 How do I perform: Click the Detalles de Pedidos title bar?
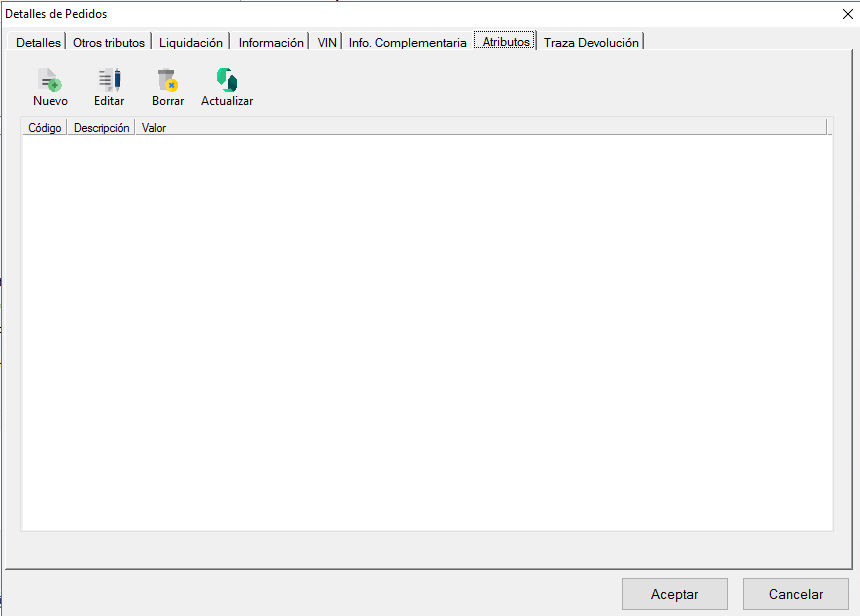click(400, 14)
